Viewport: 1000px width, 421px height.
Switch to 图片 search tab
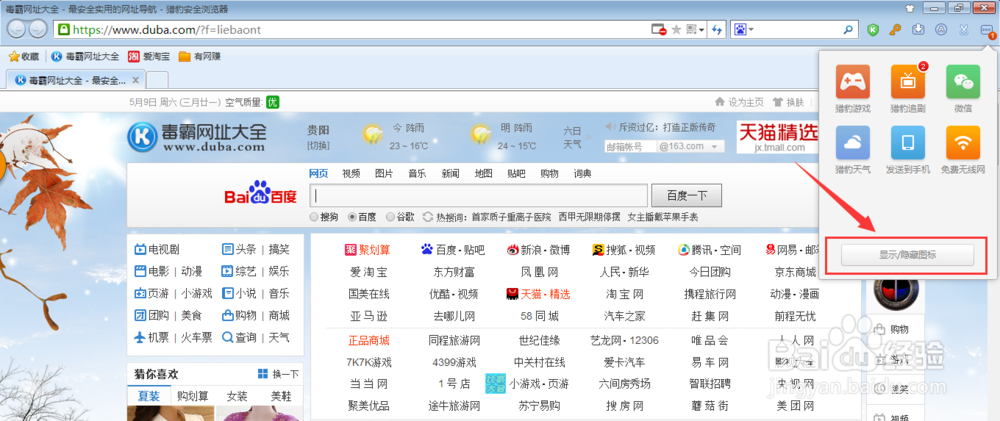coord(384,174)
